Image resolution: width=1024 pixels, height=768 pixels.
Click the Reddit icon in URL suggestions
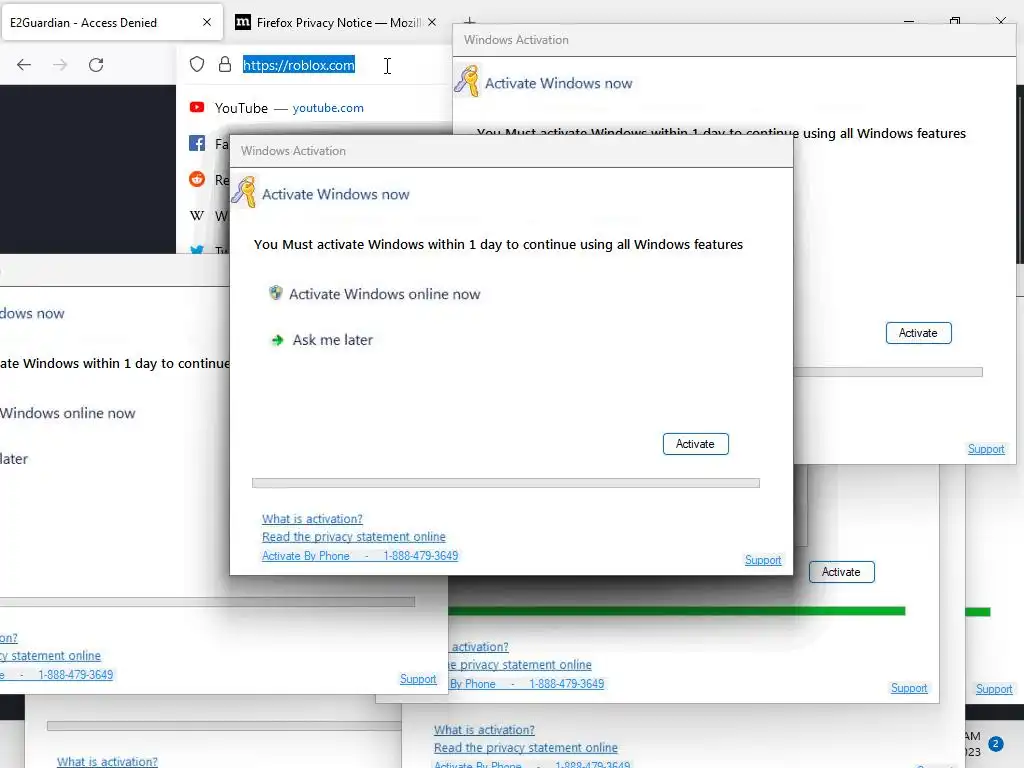pyautogui.click(x=197, y=179)
